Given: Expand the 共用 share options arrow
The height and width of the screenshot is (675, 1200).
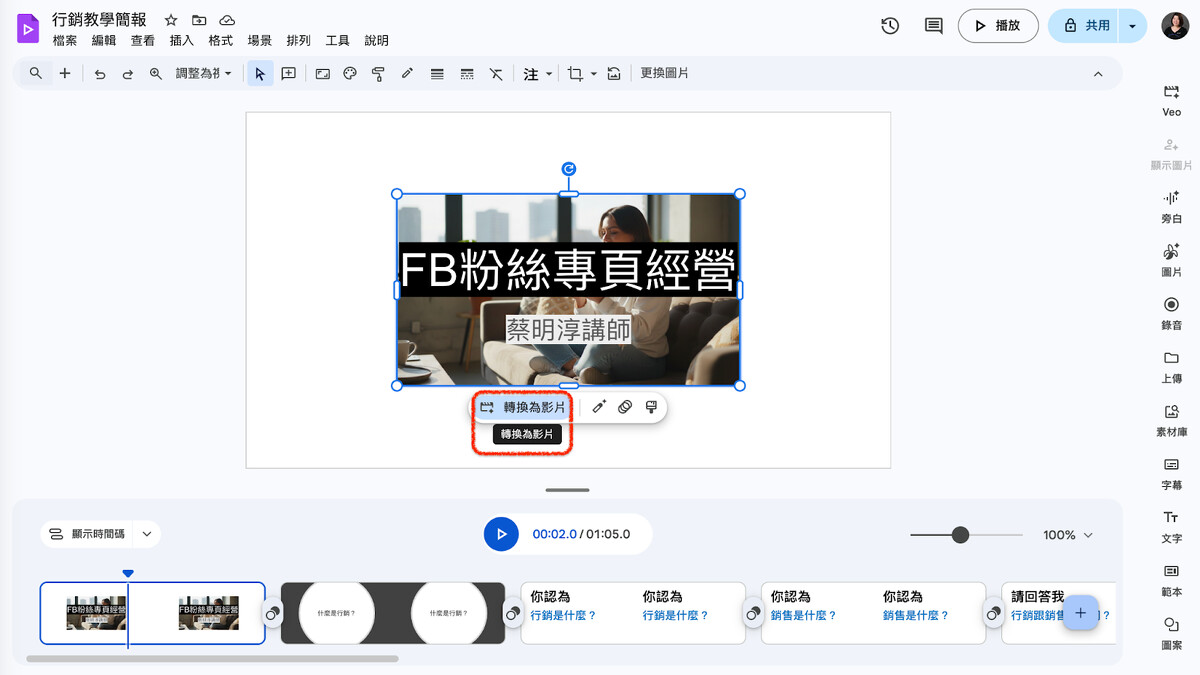Looking at the screenshot, I should click(1132, 26).
